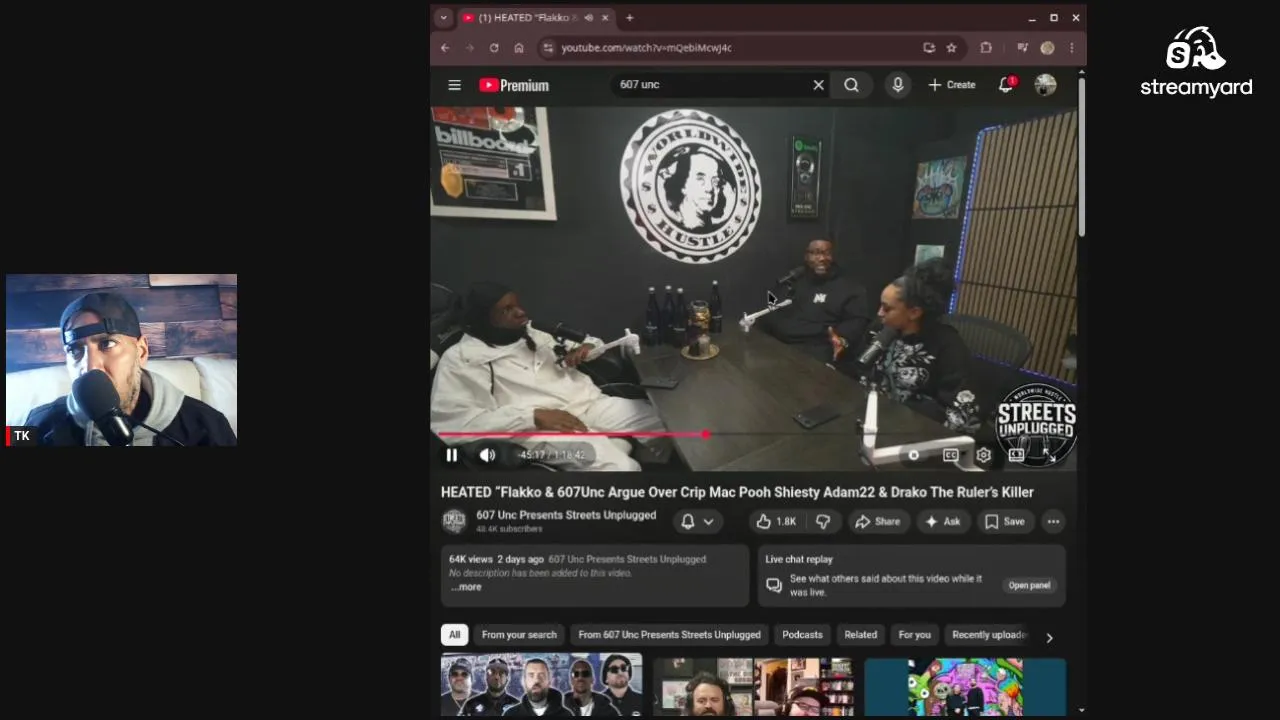
Task: Go back in the browser
Action: point(445,48)
